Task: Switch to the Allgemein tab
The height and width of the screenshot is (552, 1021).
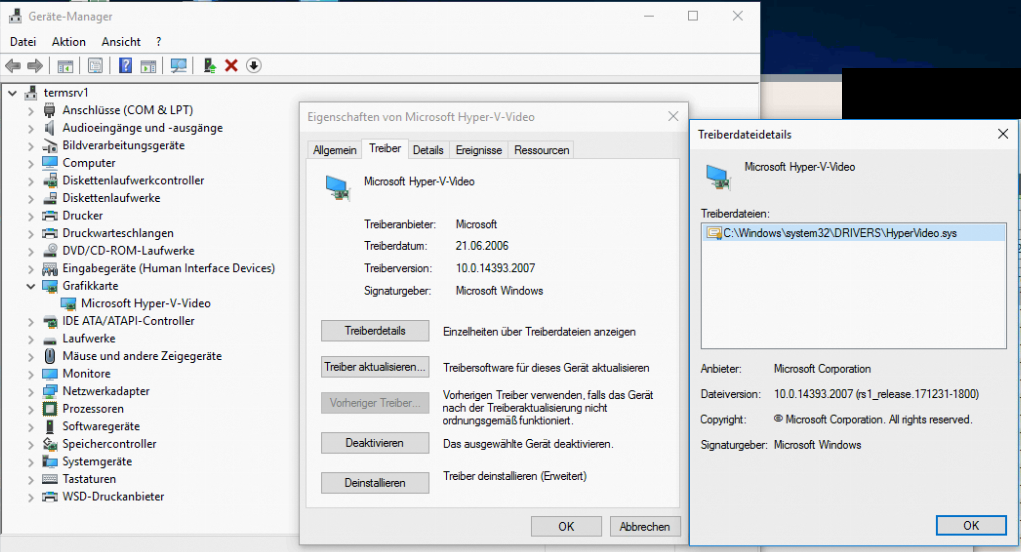Action: (x=334, y=150)
